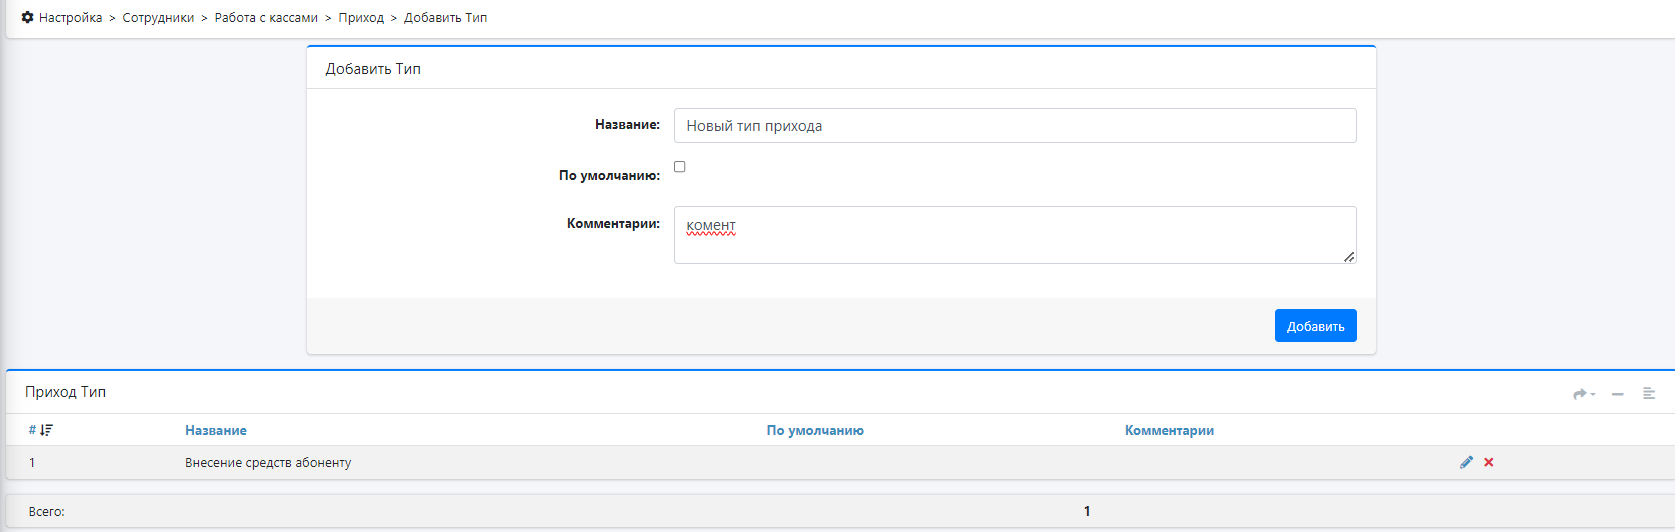Open the share arrow export dropdown
This screenshot has width=1675, height=532.
(1584, 394)
